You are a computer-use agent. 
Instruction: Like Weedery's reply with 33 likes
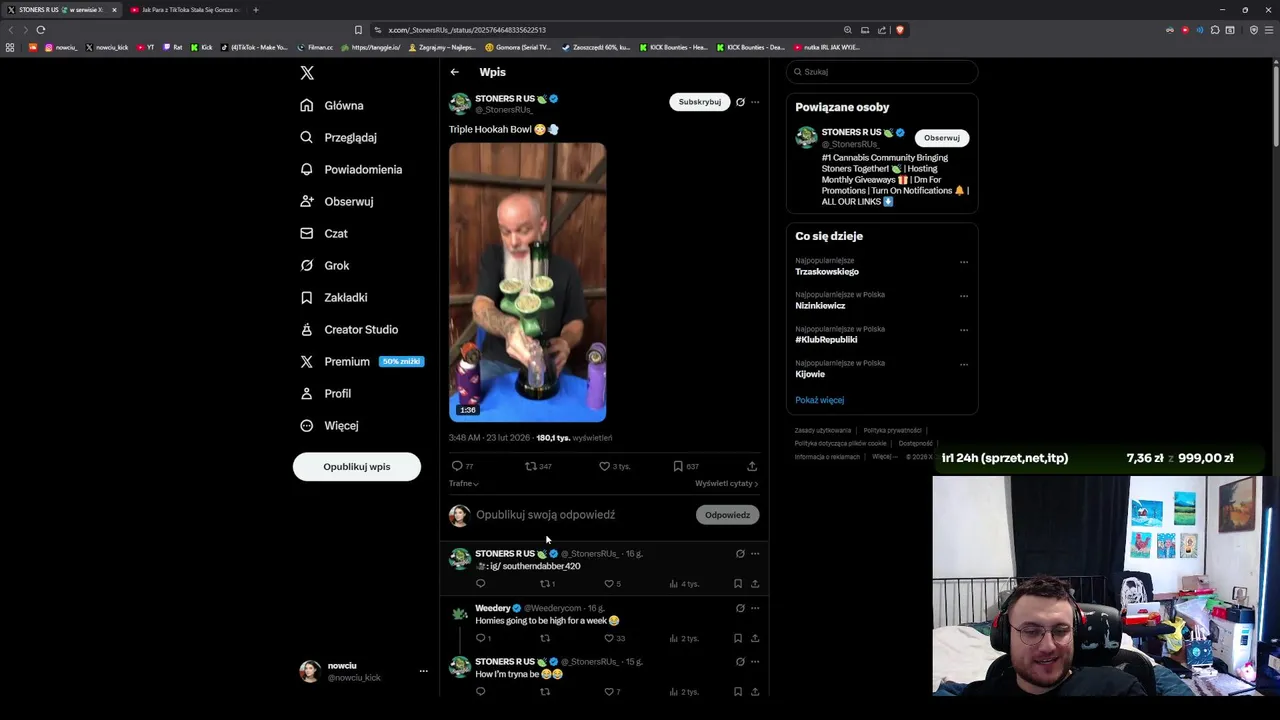coord(608,638)
